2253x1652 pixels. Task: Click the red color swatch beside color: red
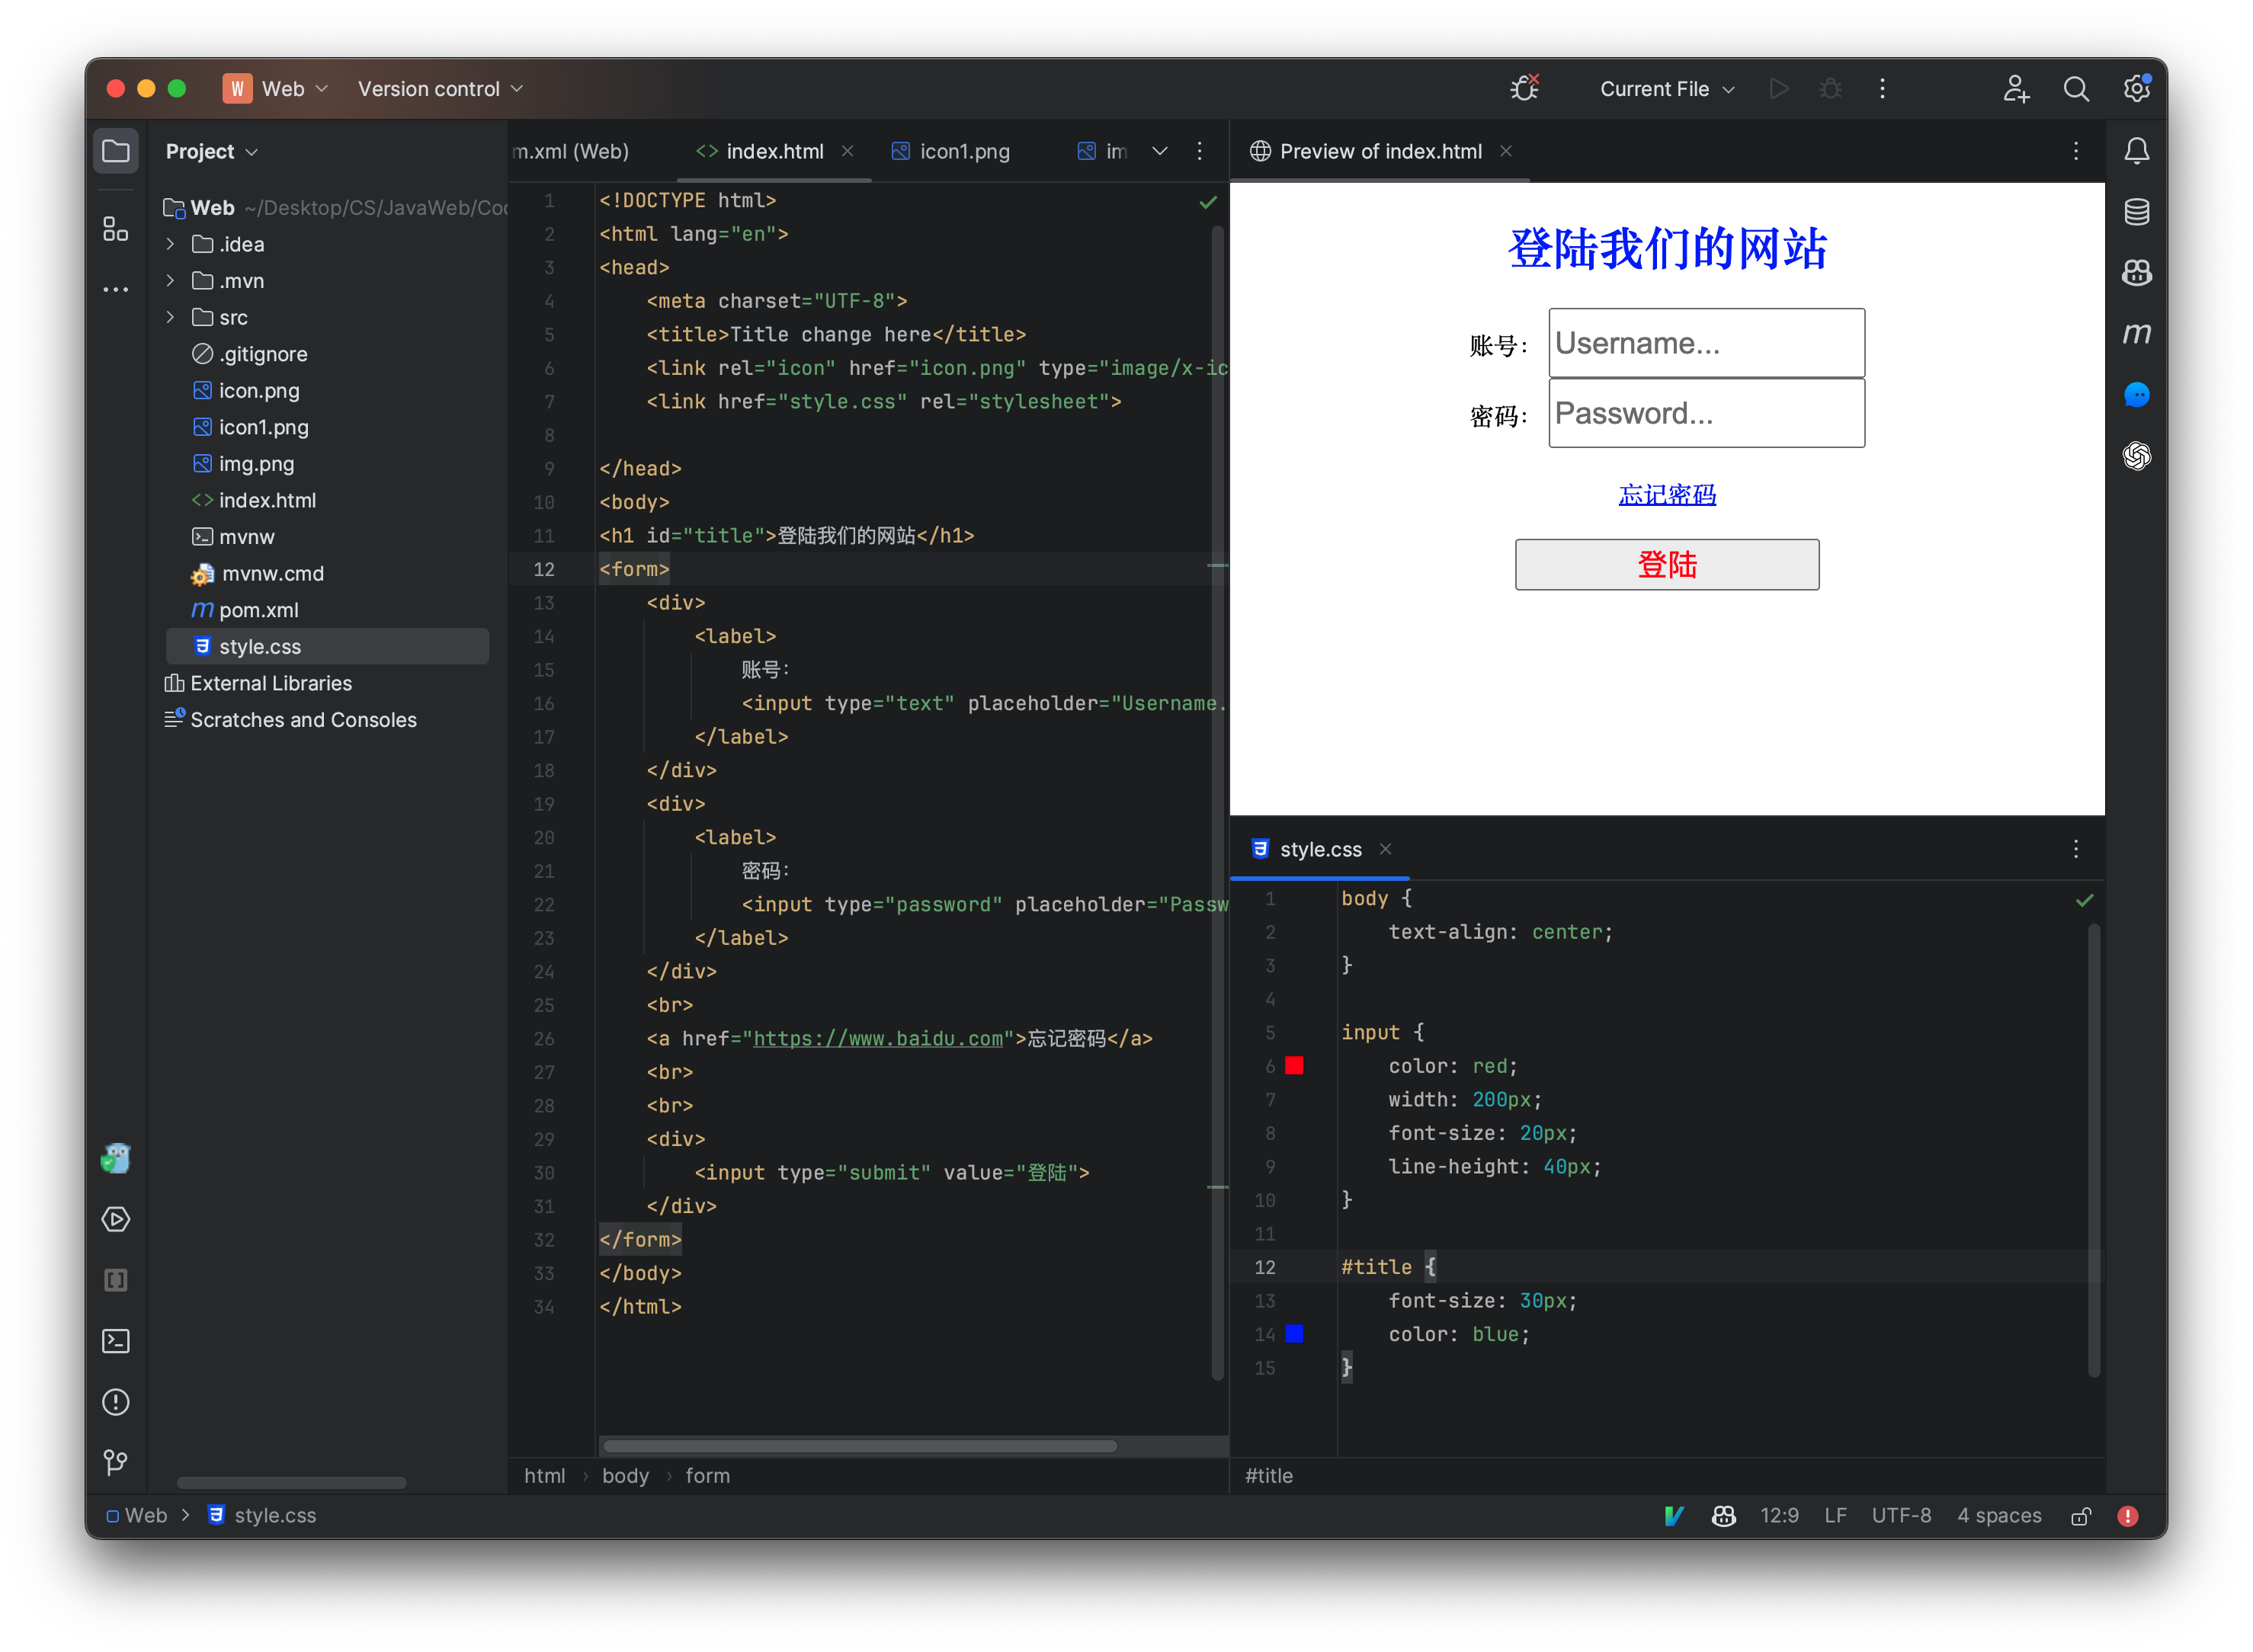[1294, 1065]
